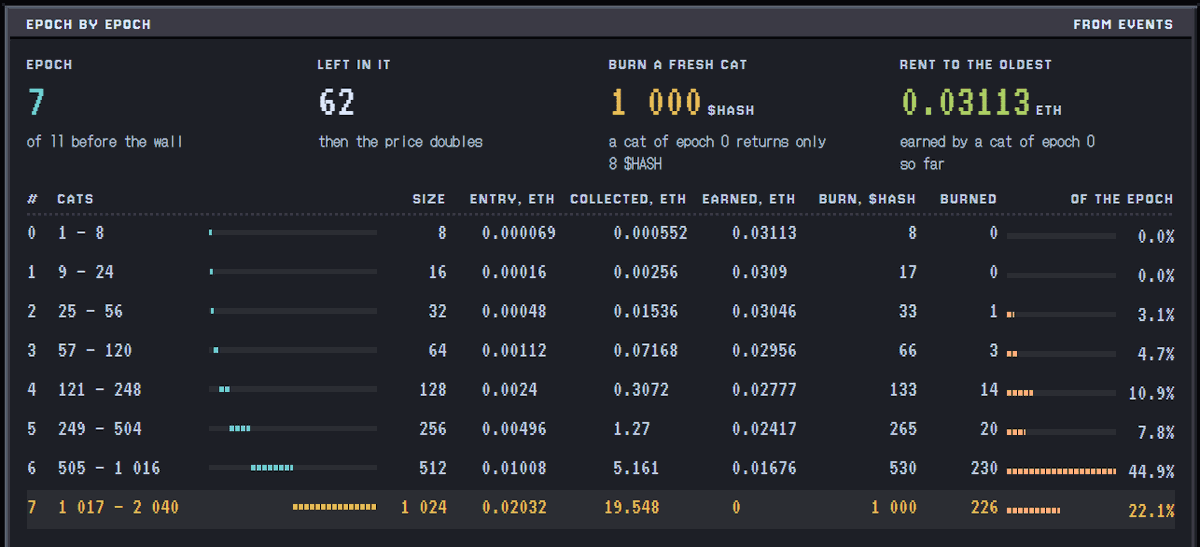Click size value 128 in epoch 4
1200x547 pixels.
(433, 390)
